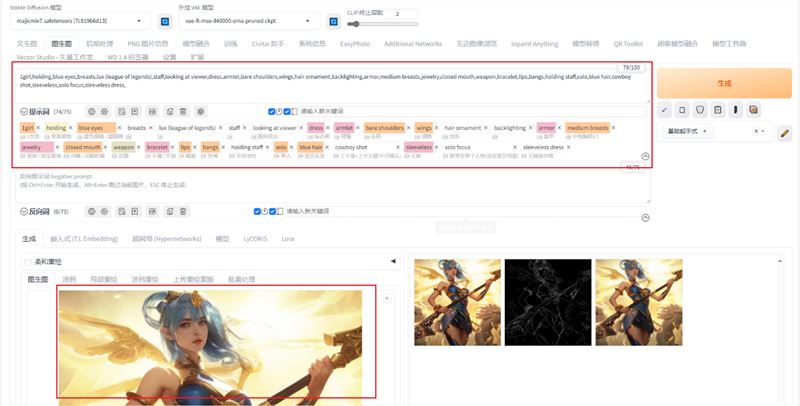Viewport: 800px width, 406px height.
Task: Open the Hypernetworks tab
Action: point(167,239)
